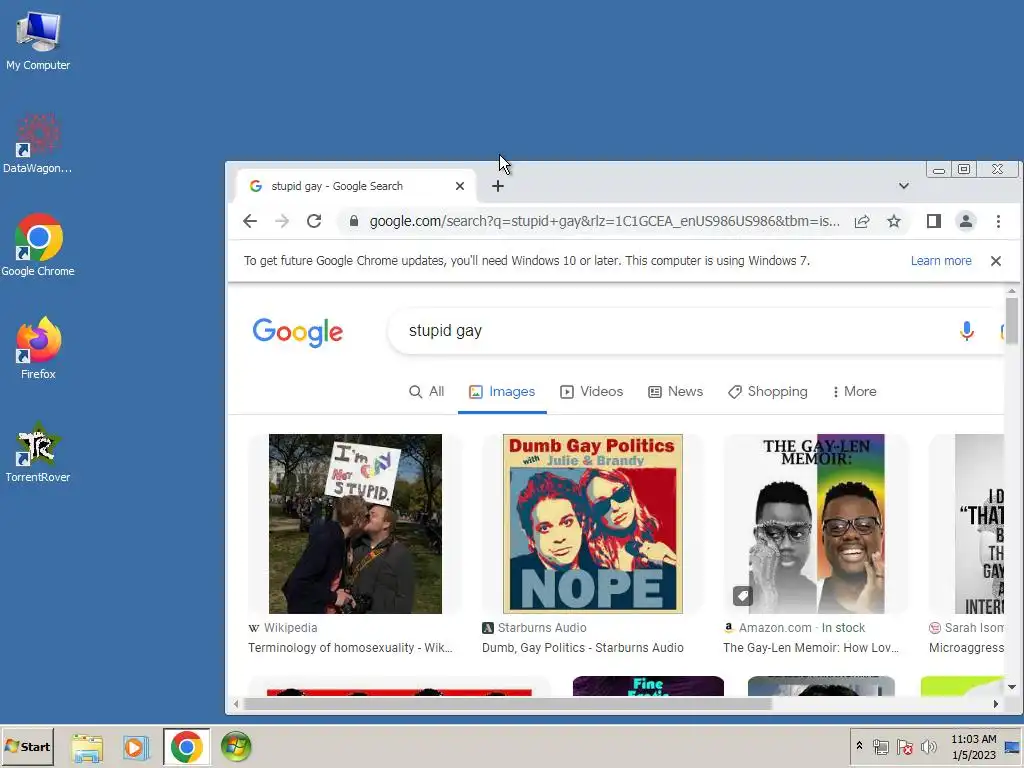
Task: Click the vertical scrollbar down arrow
Action: [1012, 687]
